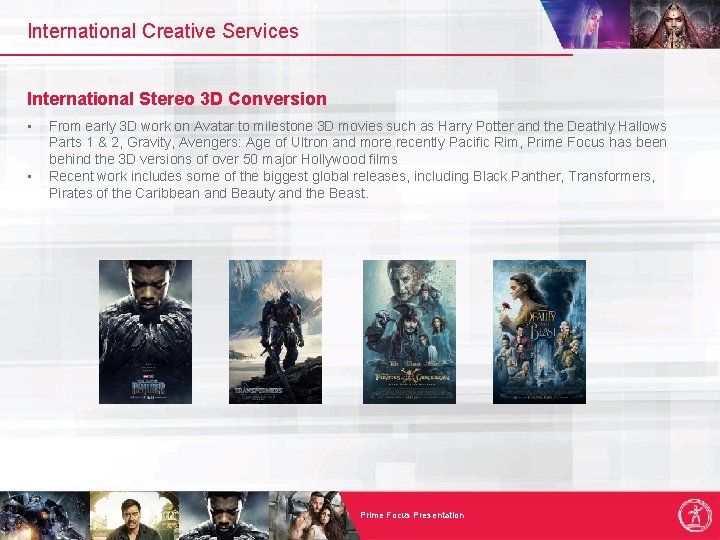Image resolution: width=720 pixels, height=540 pixels.
Task: Click the line 'Pirates of the Caribbean and Beauty'
Action: (x=208, y=193)
